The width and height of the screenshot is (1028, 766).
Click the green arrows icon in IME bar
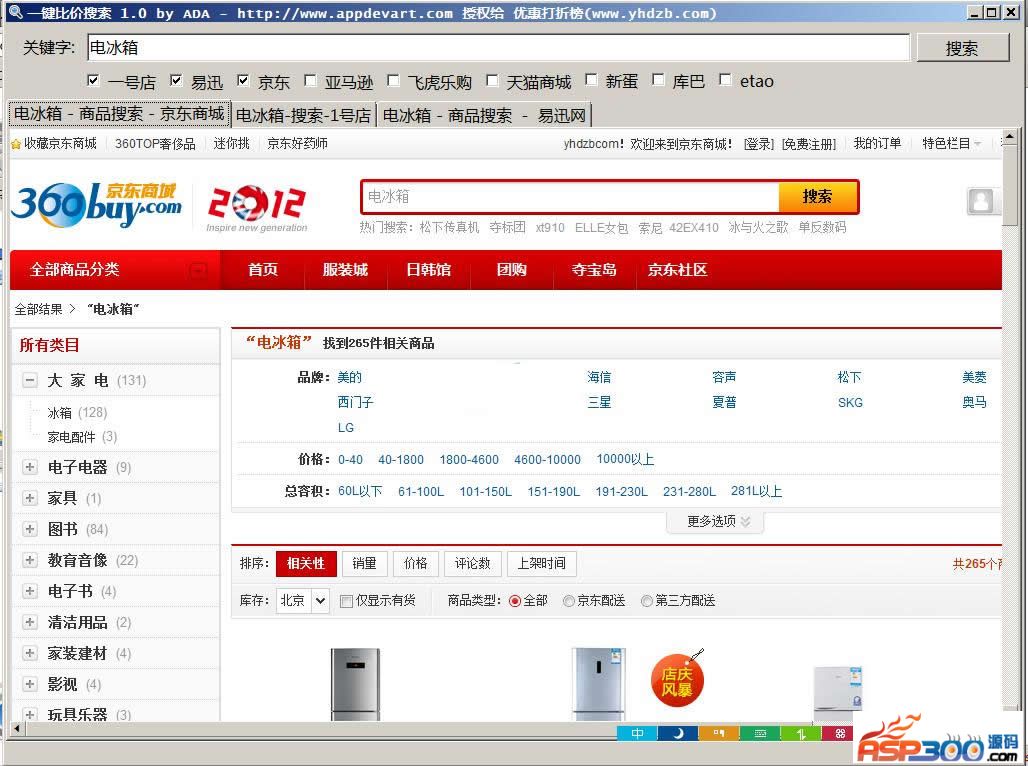801,733
